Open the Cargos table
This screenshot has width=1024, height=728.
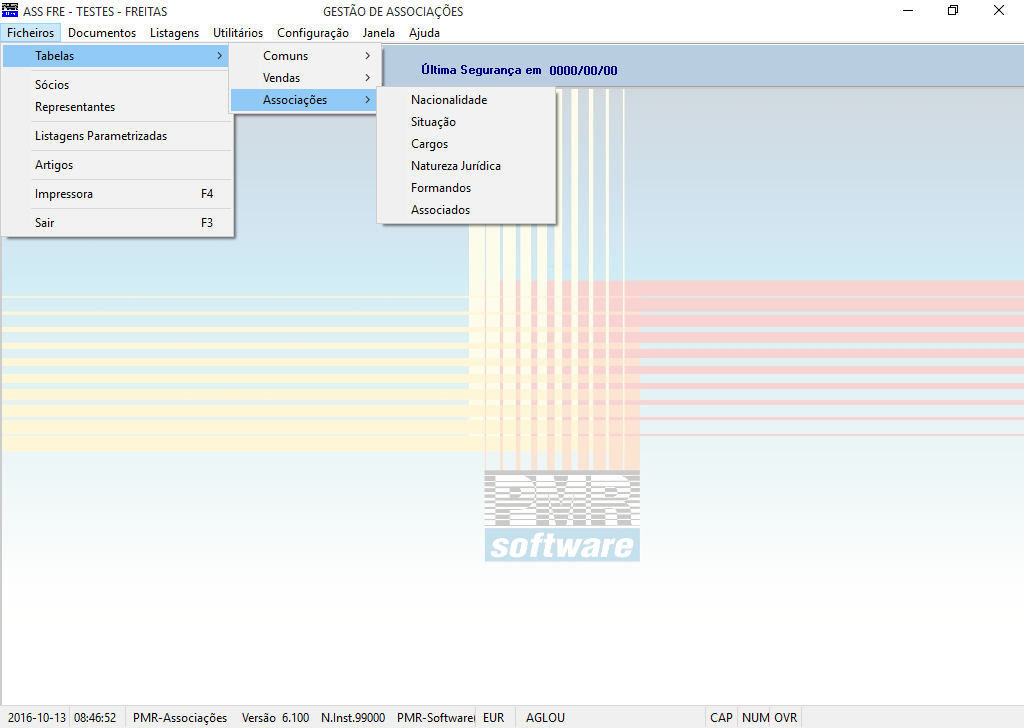466,144
